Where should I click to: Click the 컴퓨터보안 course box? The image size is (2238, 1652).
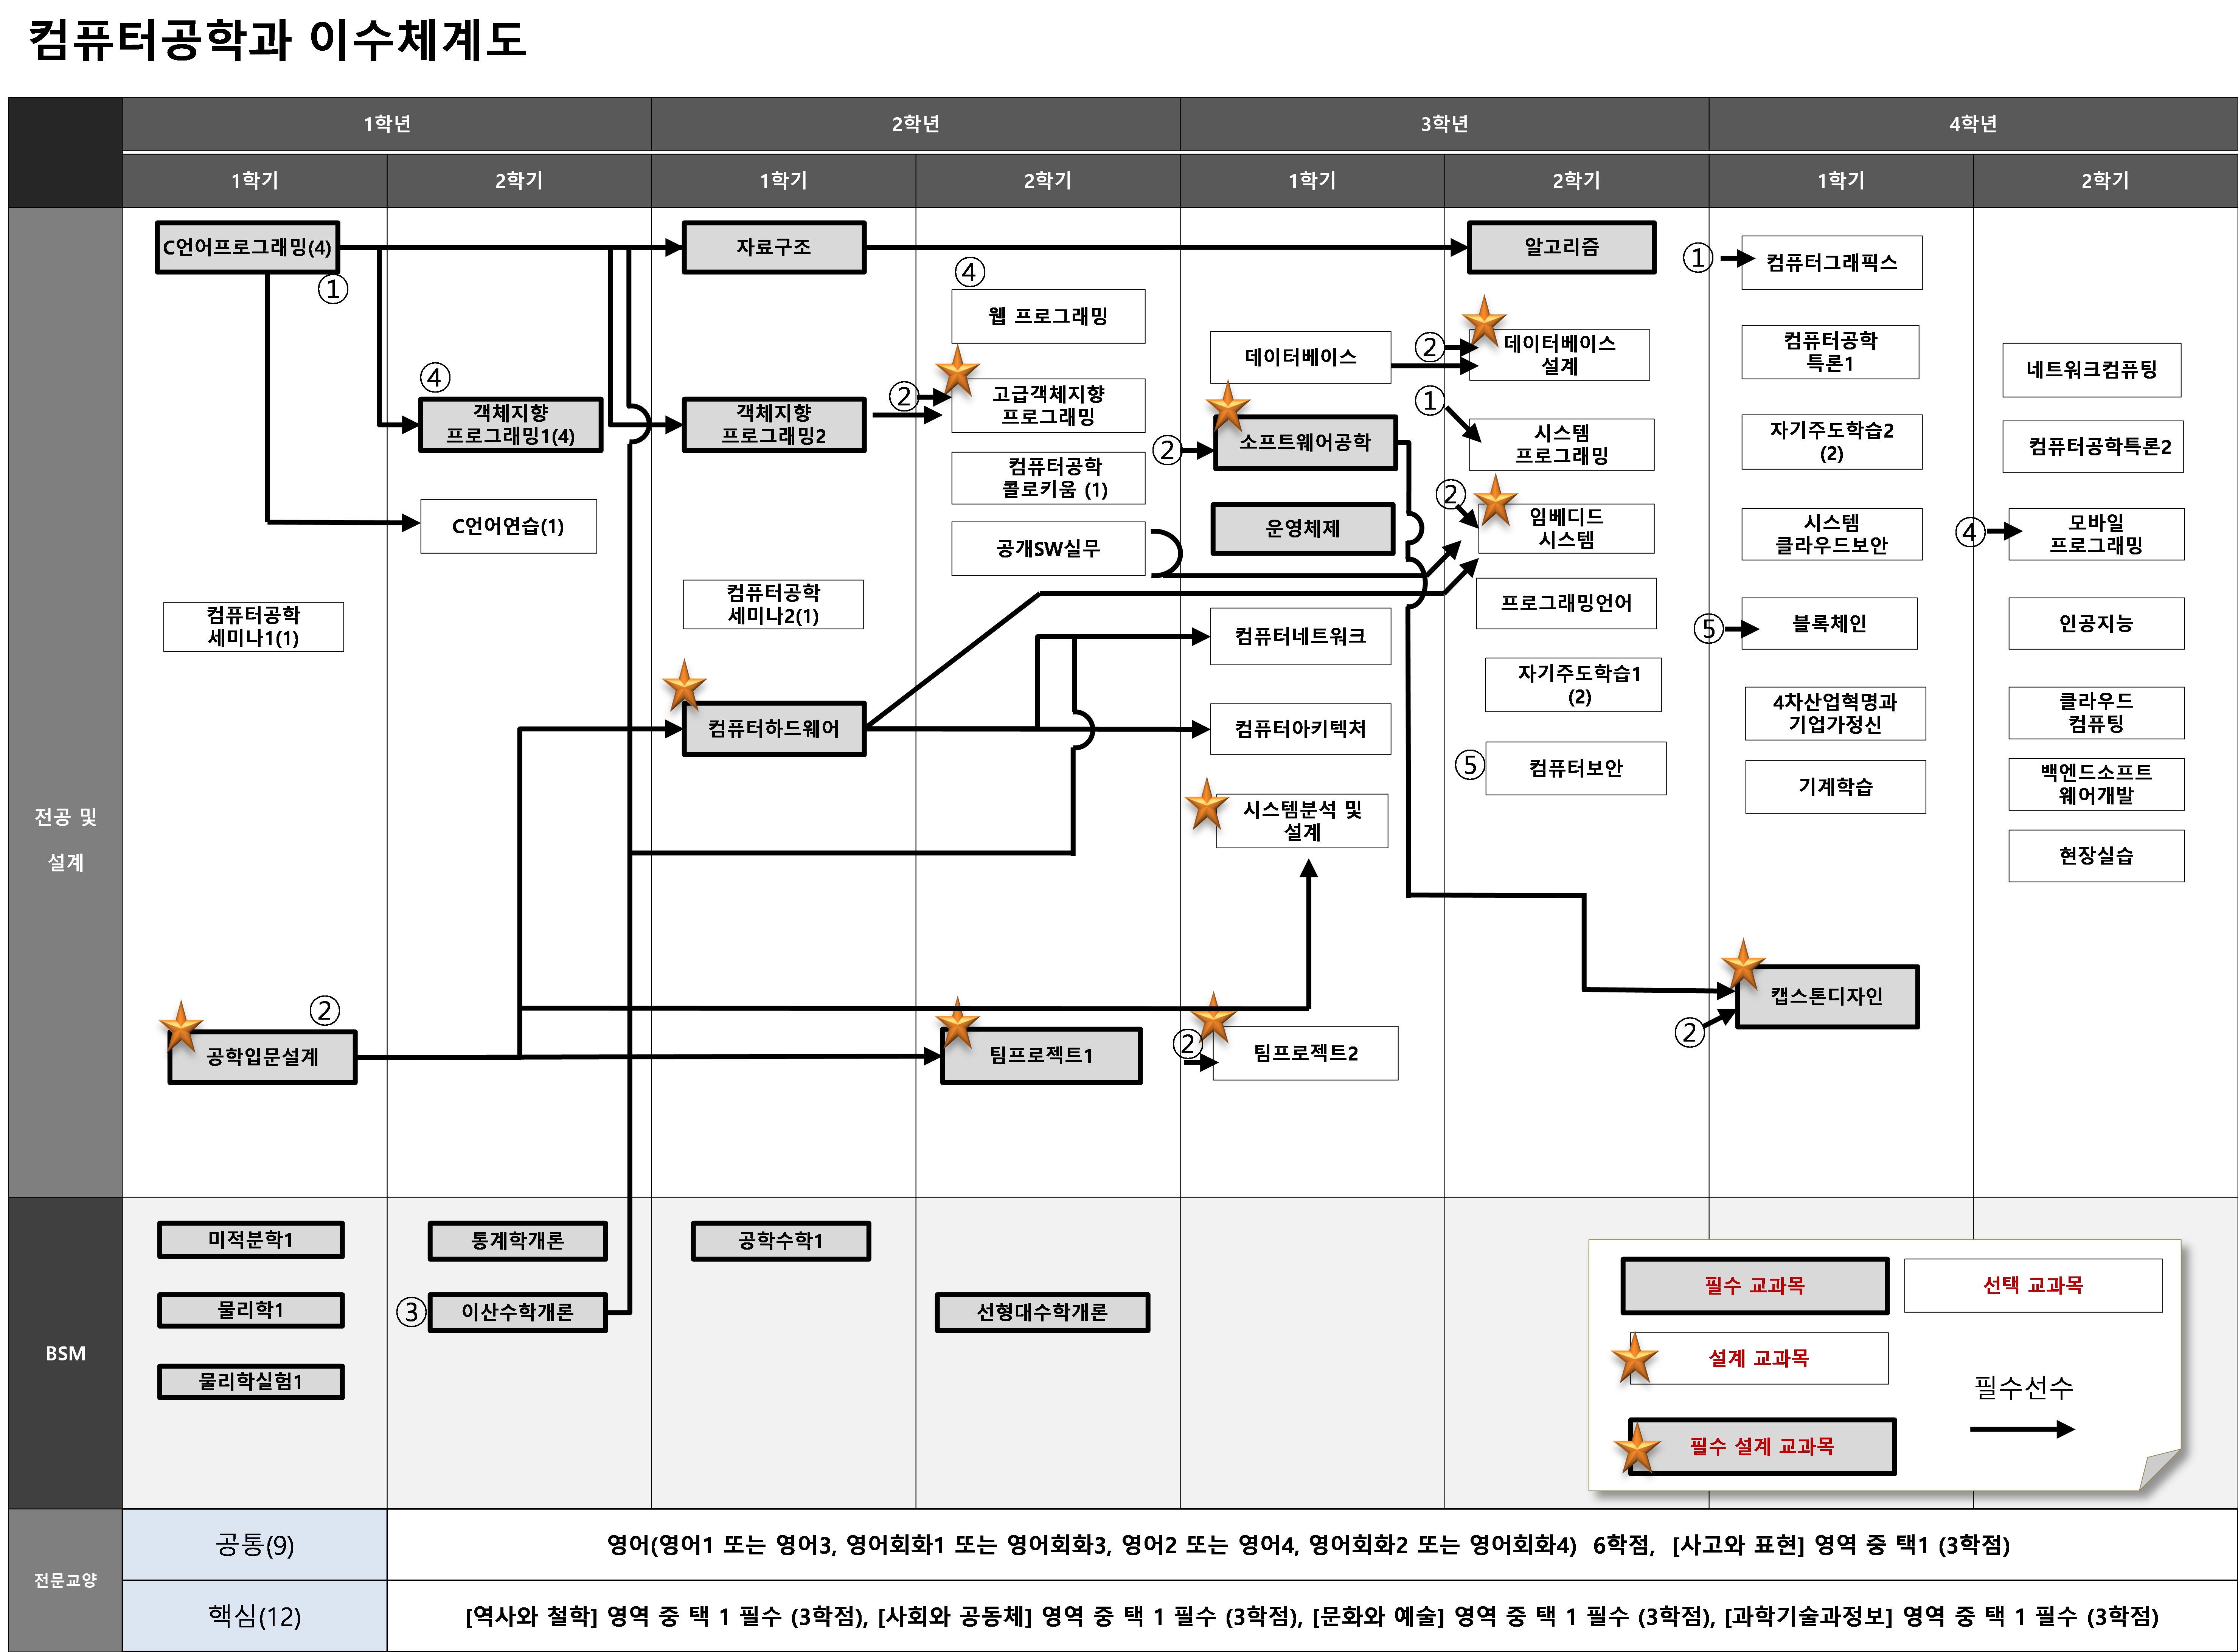coord(1576,768)
